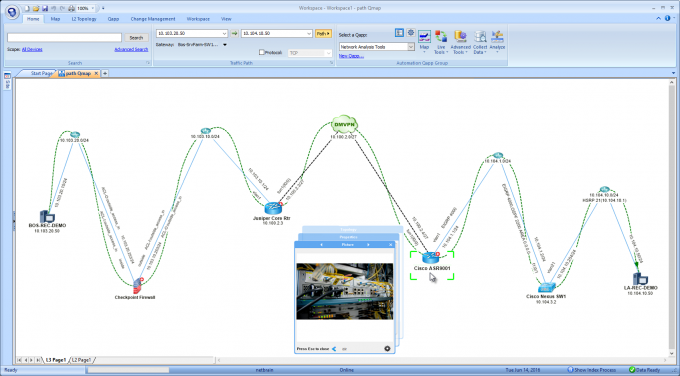Screen dimensions: 680x376
Task: Click the yellow Path button
Action: coord(323,33)
